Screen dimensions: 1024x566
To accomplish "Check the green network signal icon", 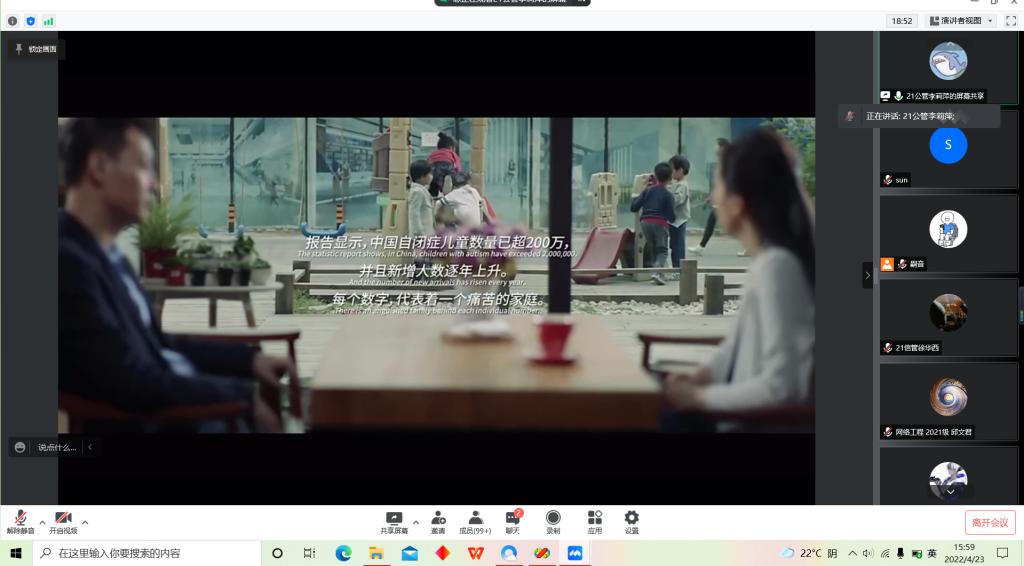I will 48,21.
